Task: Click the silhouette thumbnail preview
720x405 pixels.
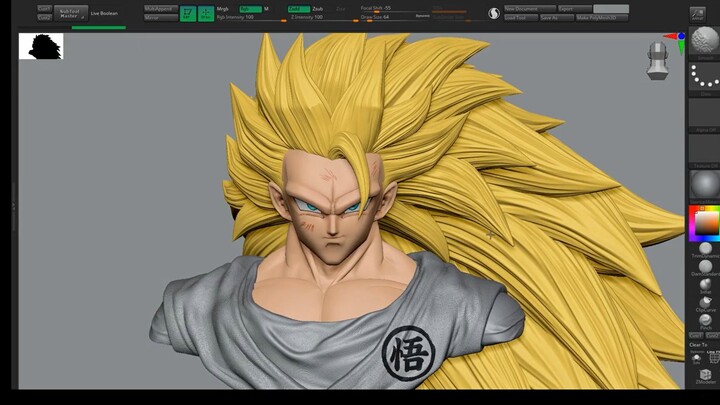Action: pyautogui.click(x=41, y=46)
